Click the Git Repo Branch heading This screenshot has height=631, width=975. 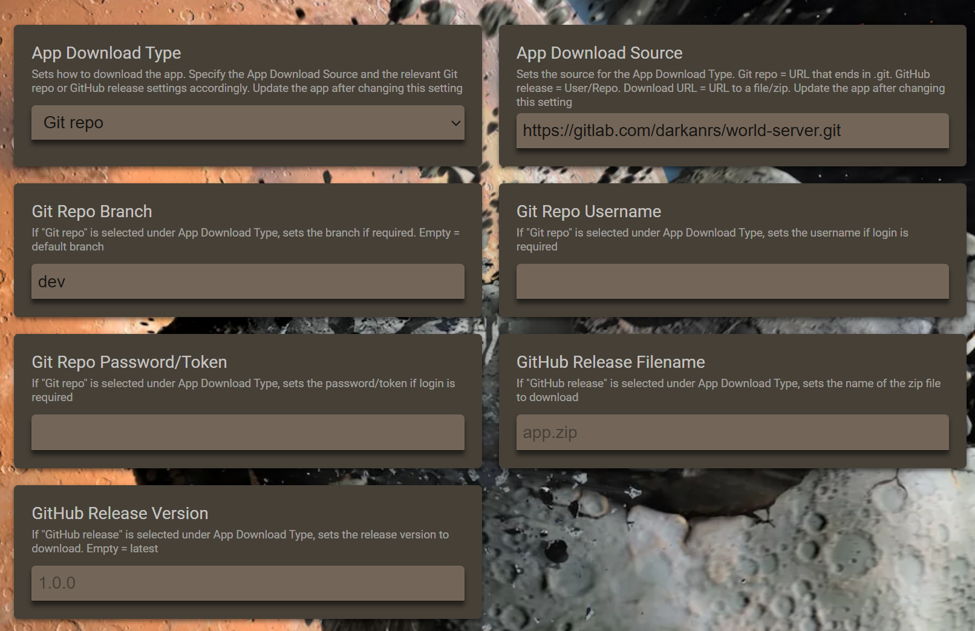[91, 211]
